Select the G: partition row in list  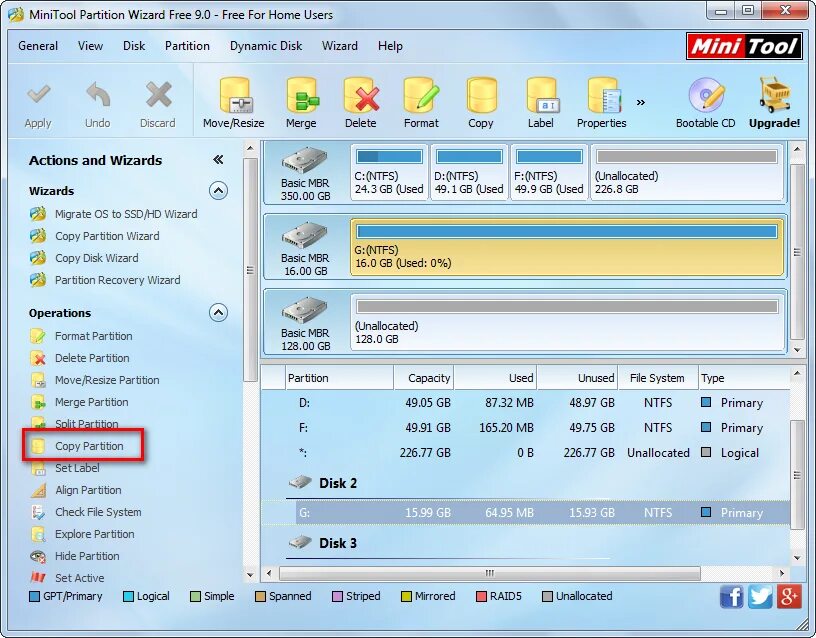(x=526, y=513)
